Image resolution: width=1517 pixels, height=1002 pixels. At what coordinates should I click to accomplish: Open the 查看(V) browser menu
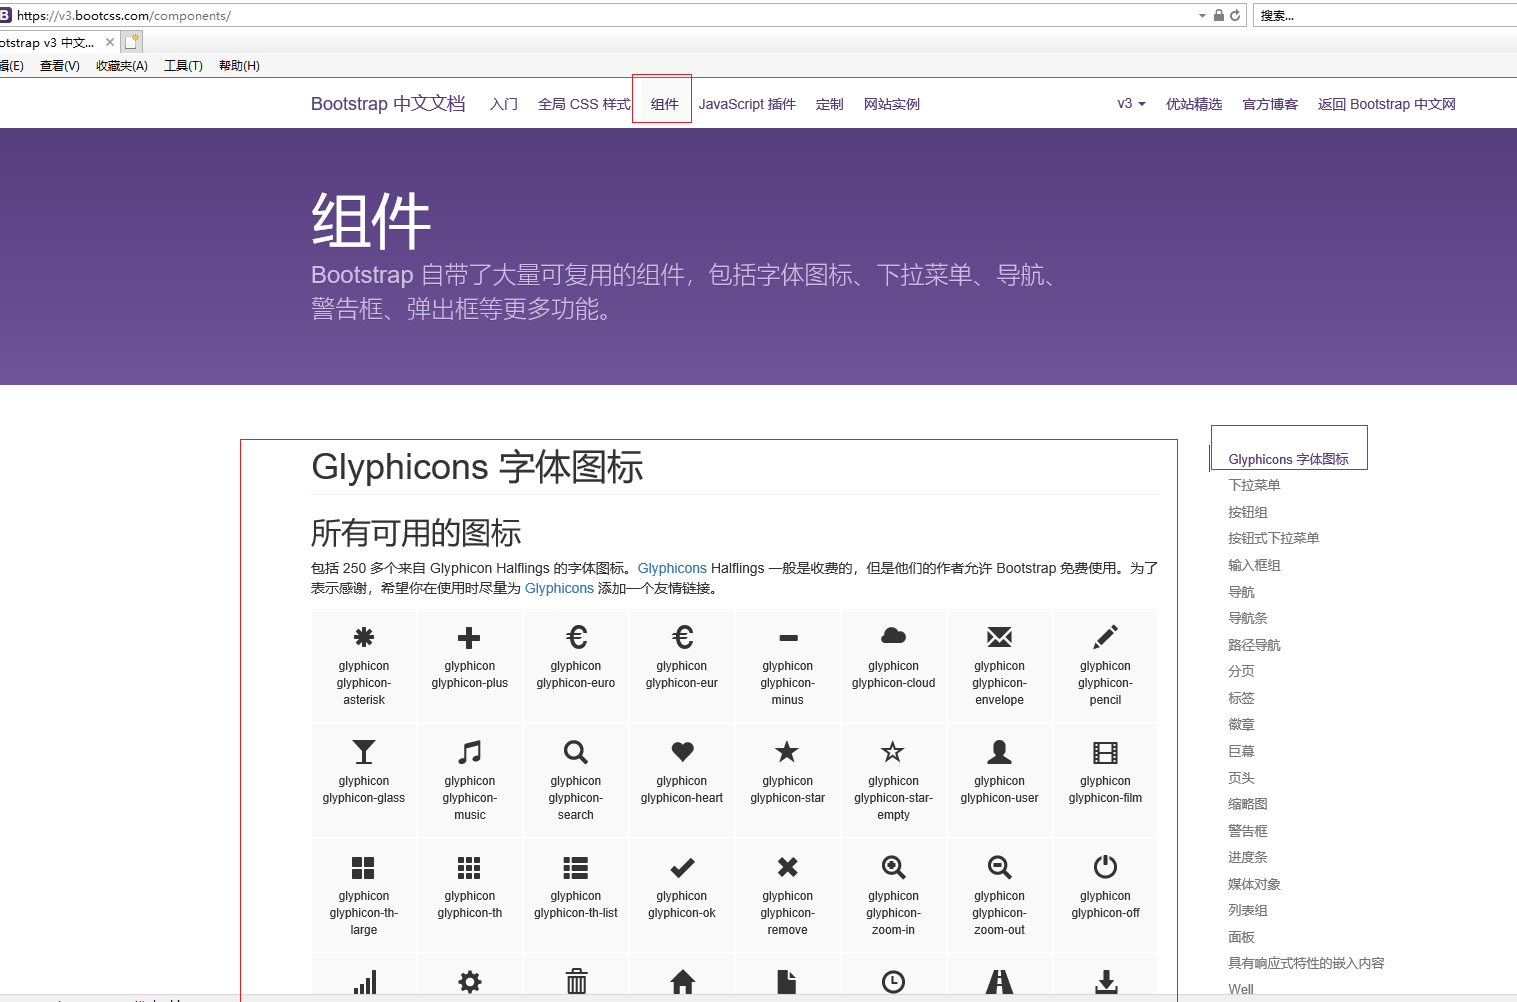point(60,66)
